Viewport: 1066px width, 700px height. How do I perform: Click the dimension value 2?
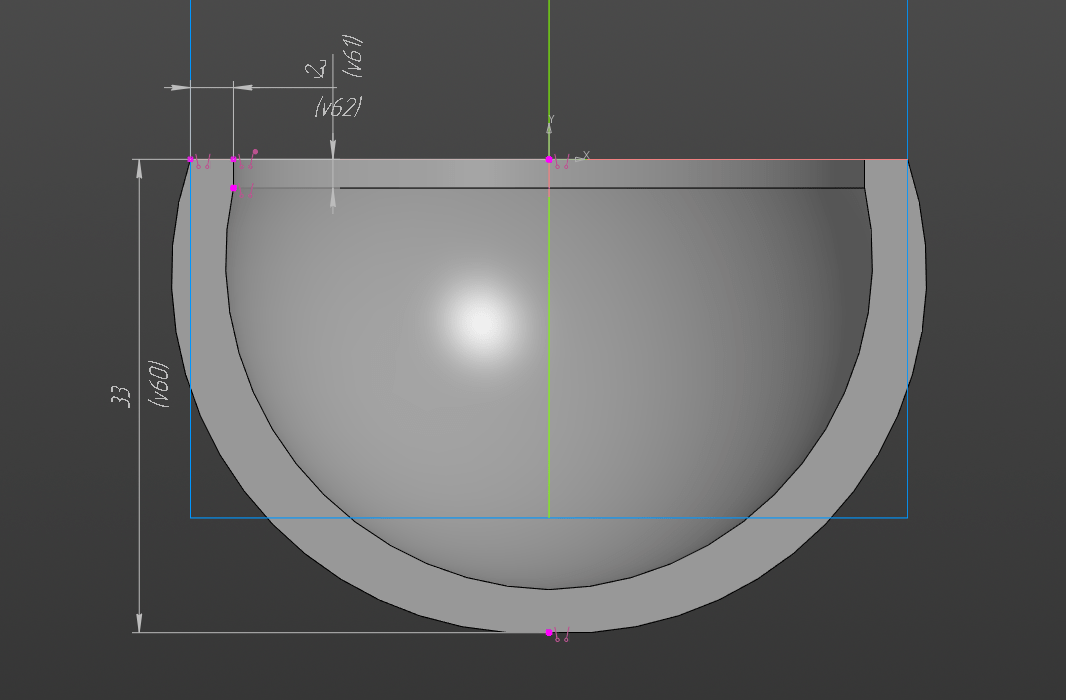pyautogui.click(x=318, y=69)
